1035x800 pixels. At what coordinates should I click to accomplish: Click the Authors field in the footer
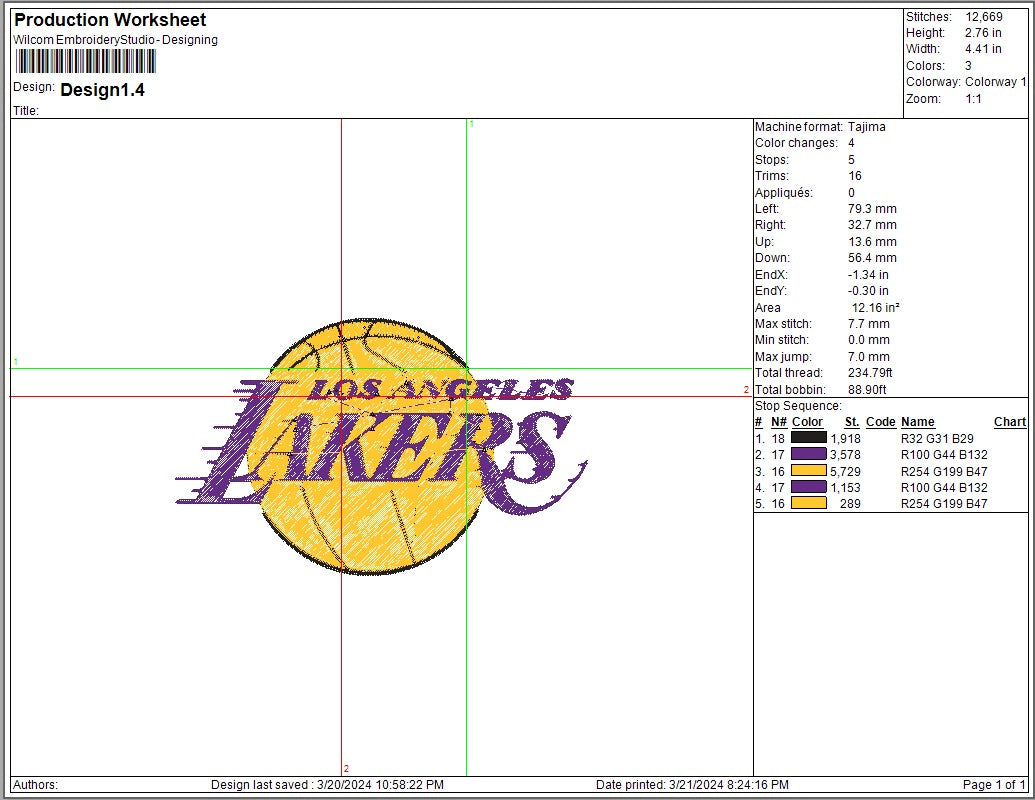pos(35,786)
